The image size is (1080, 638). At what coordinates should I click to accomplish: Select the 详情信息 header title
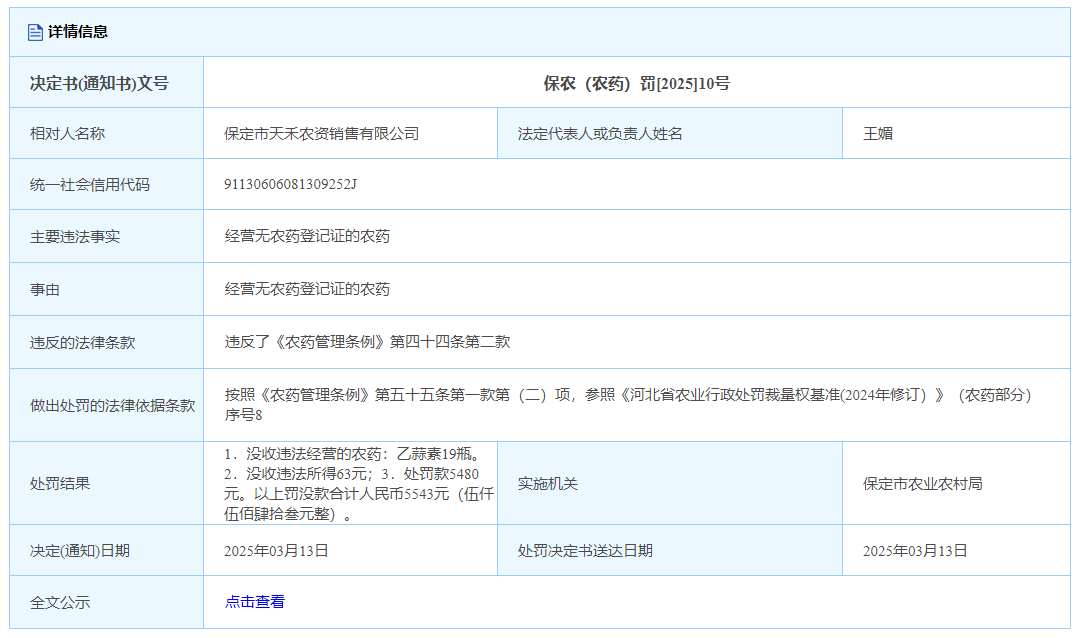tap(78, 32)
